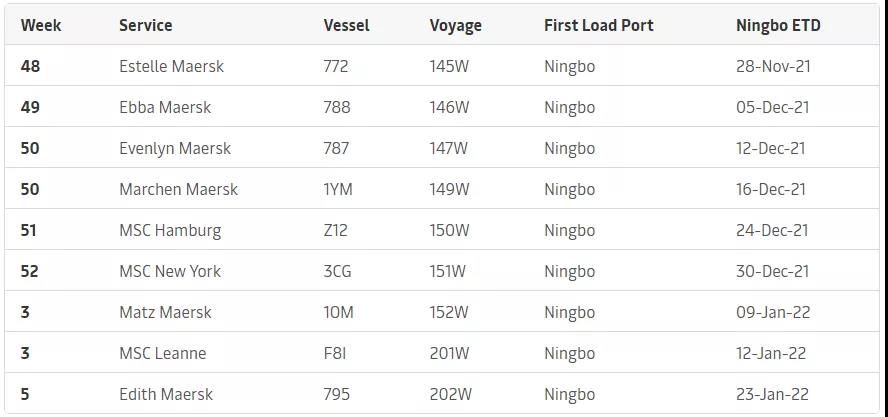Click Marchen Maersk in the Service column

pyautogui.click(x=178, y=189)
